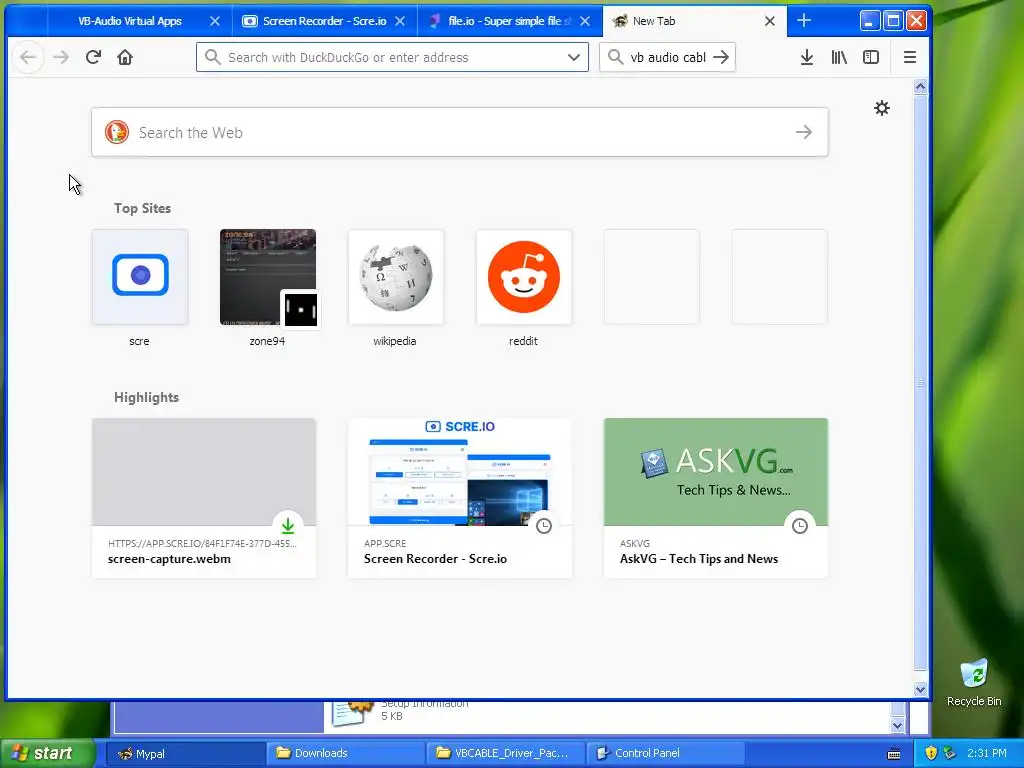Expand the address bar history dropdown
Screen dimensions: 1024x768
point(574,57)
